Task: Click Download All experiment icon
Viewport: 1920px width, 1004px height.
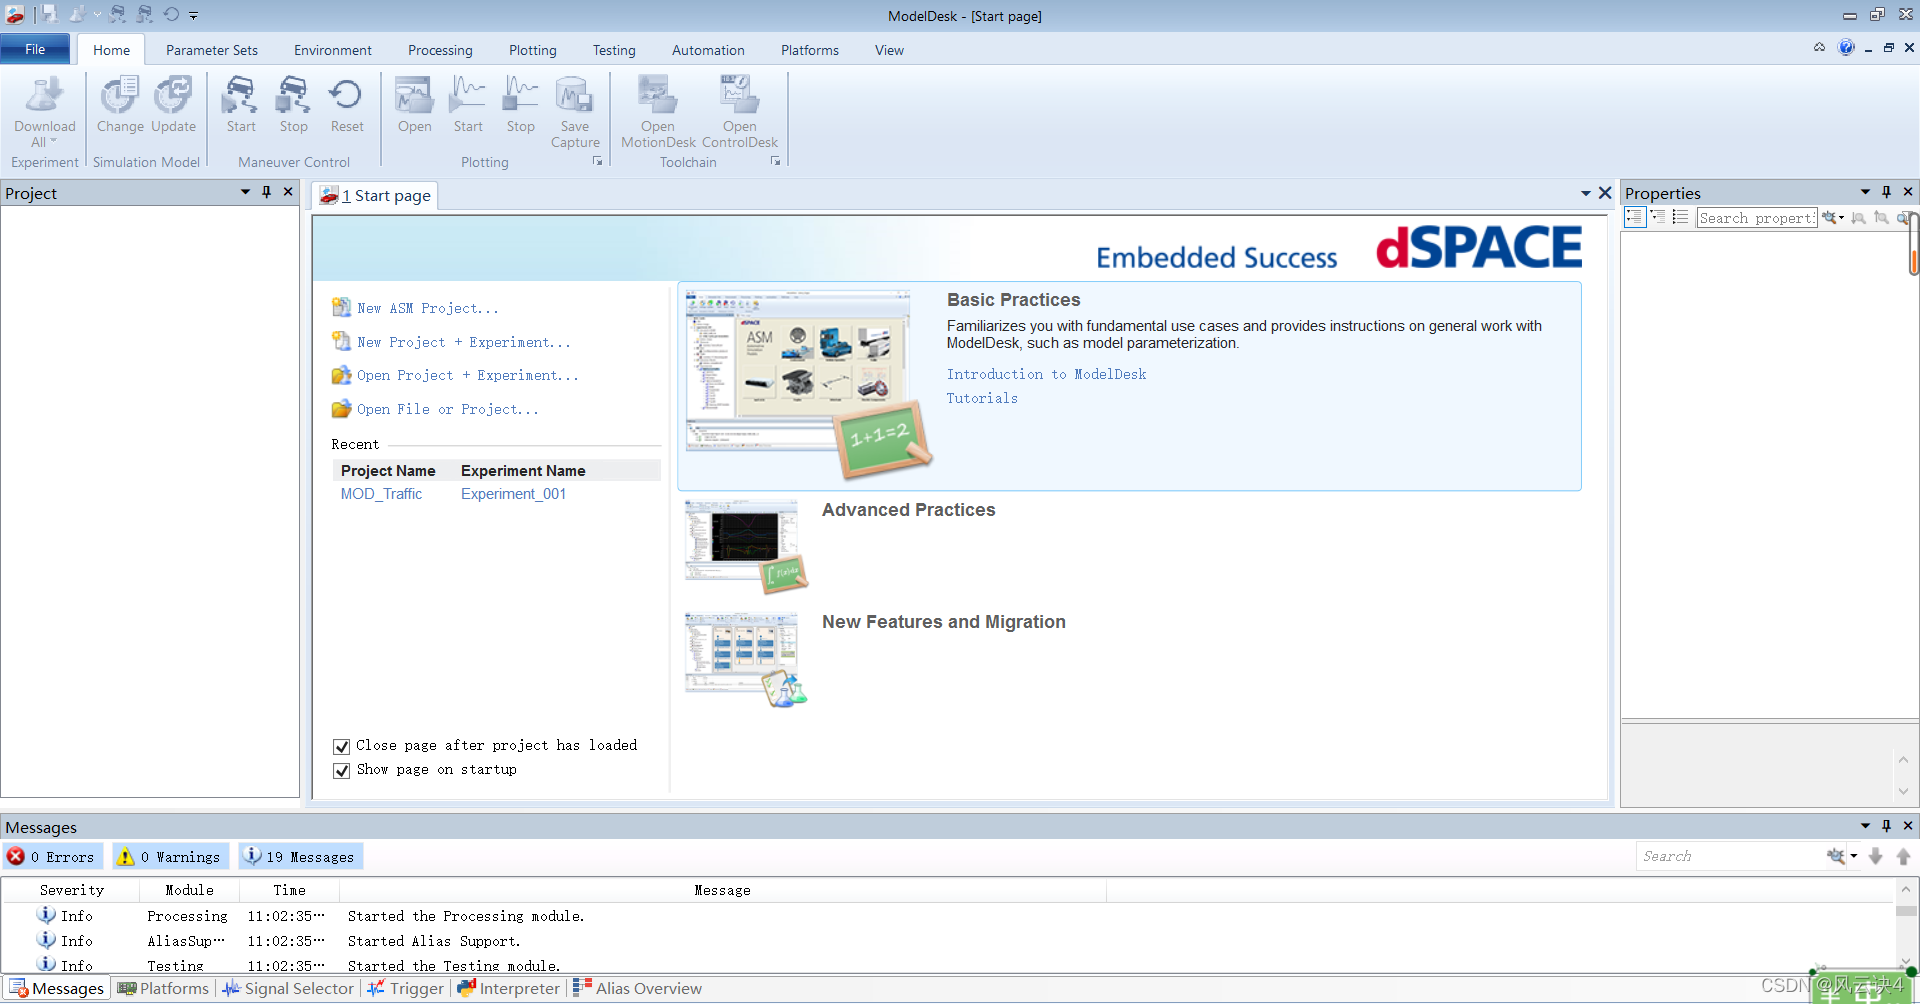Action: 44,96
